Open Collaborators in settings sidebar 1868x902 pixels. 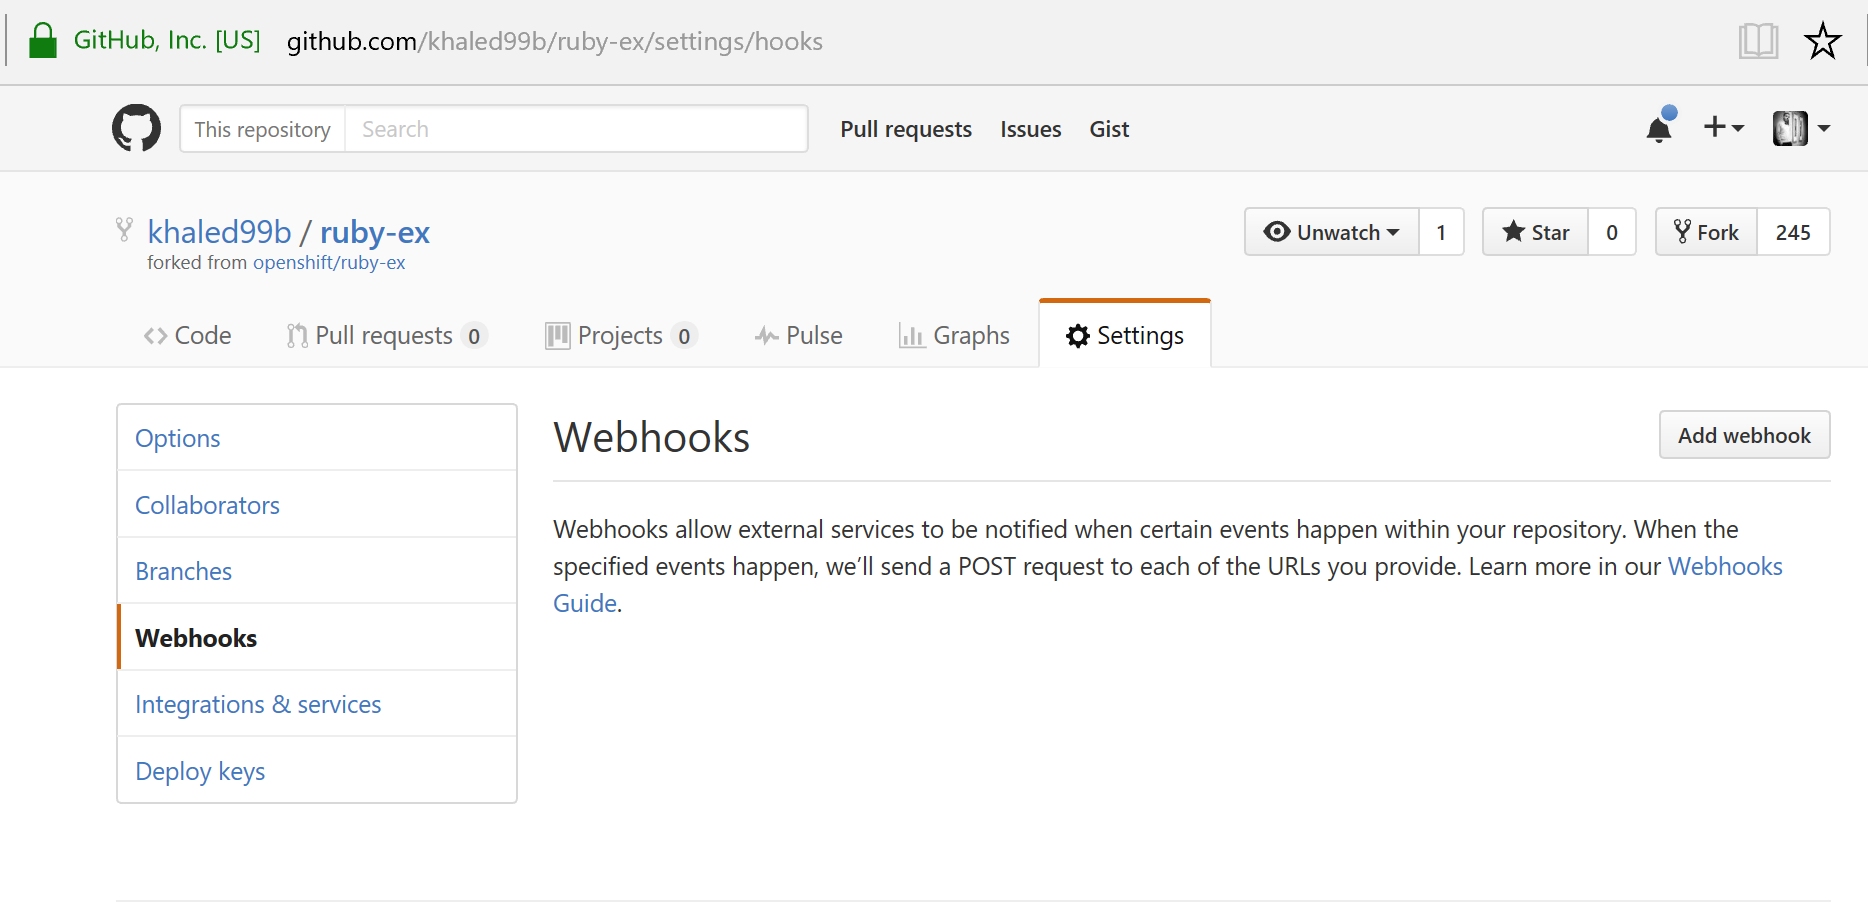[x=317, y=505]
